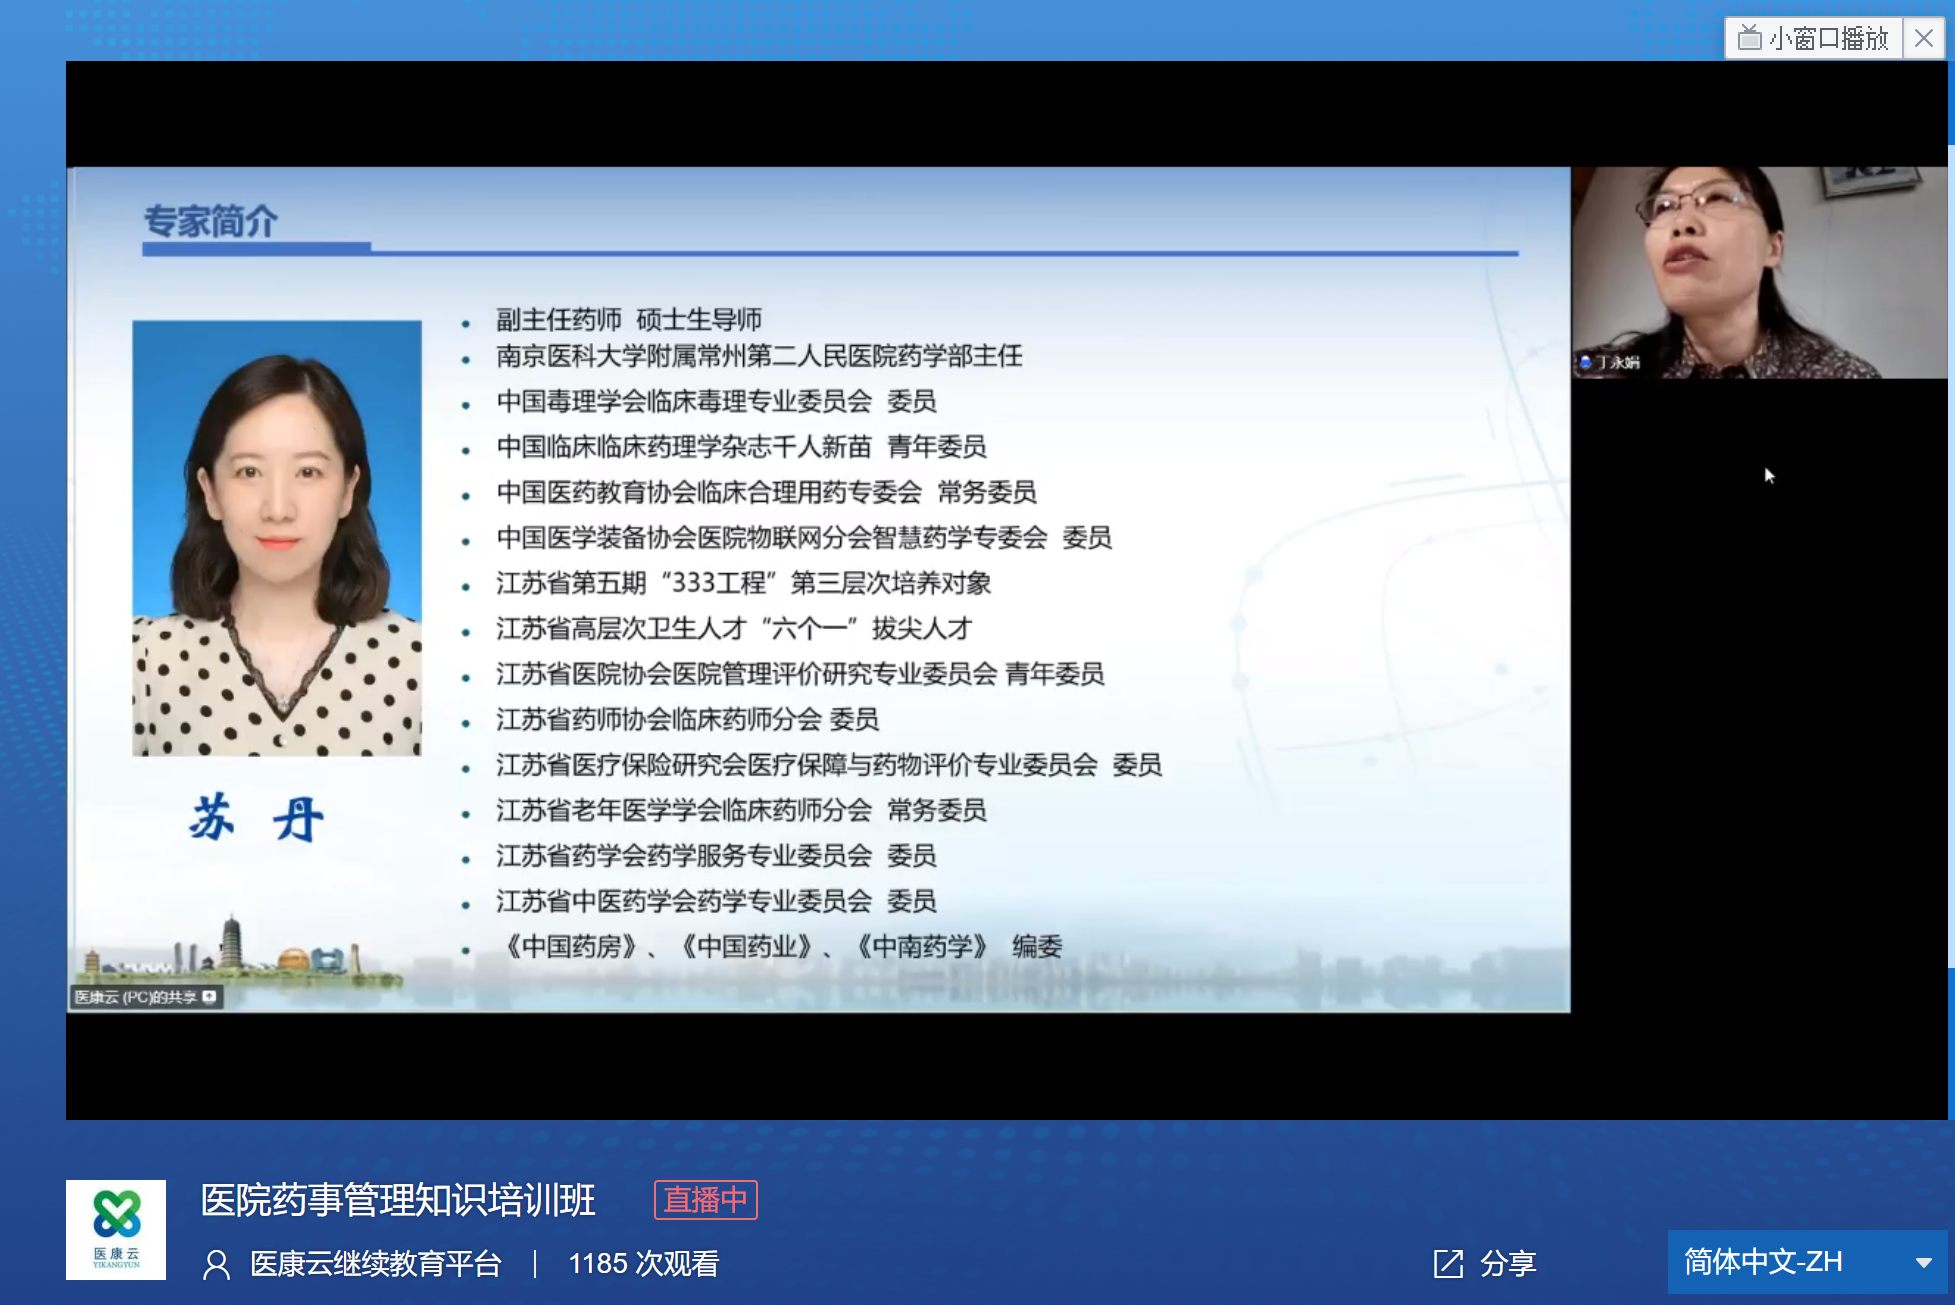Open the 简体中文-ZH language dropdown
Viewport: 1955px width, 1305px height.
pos(1764,1261)
